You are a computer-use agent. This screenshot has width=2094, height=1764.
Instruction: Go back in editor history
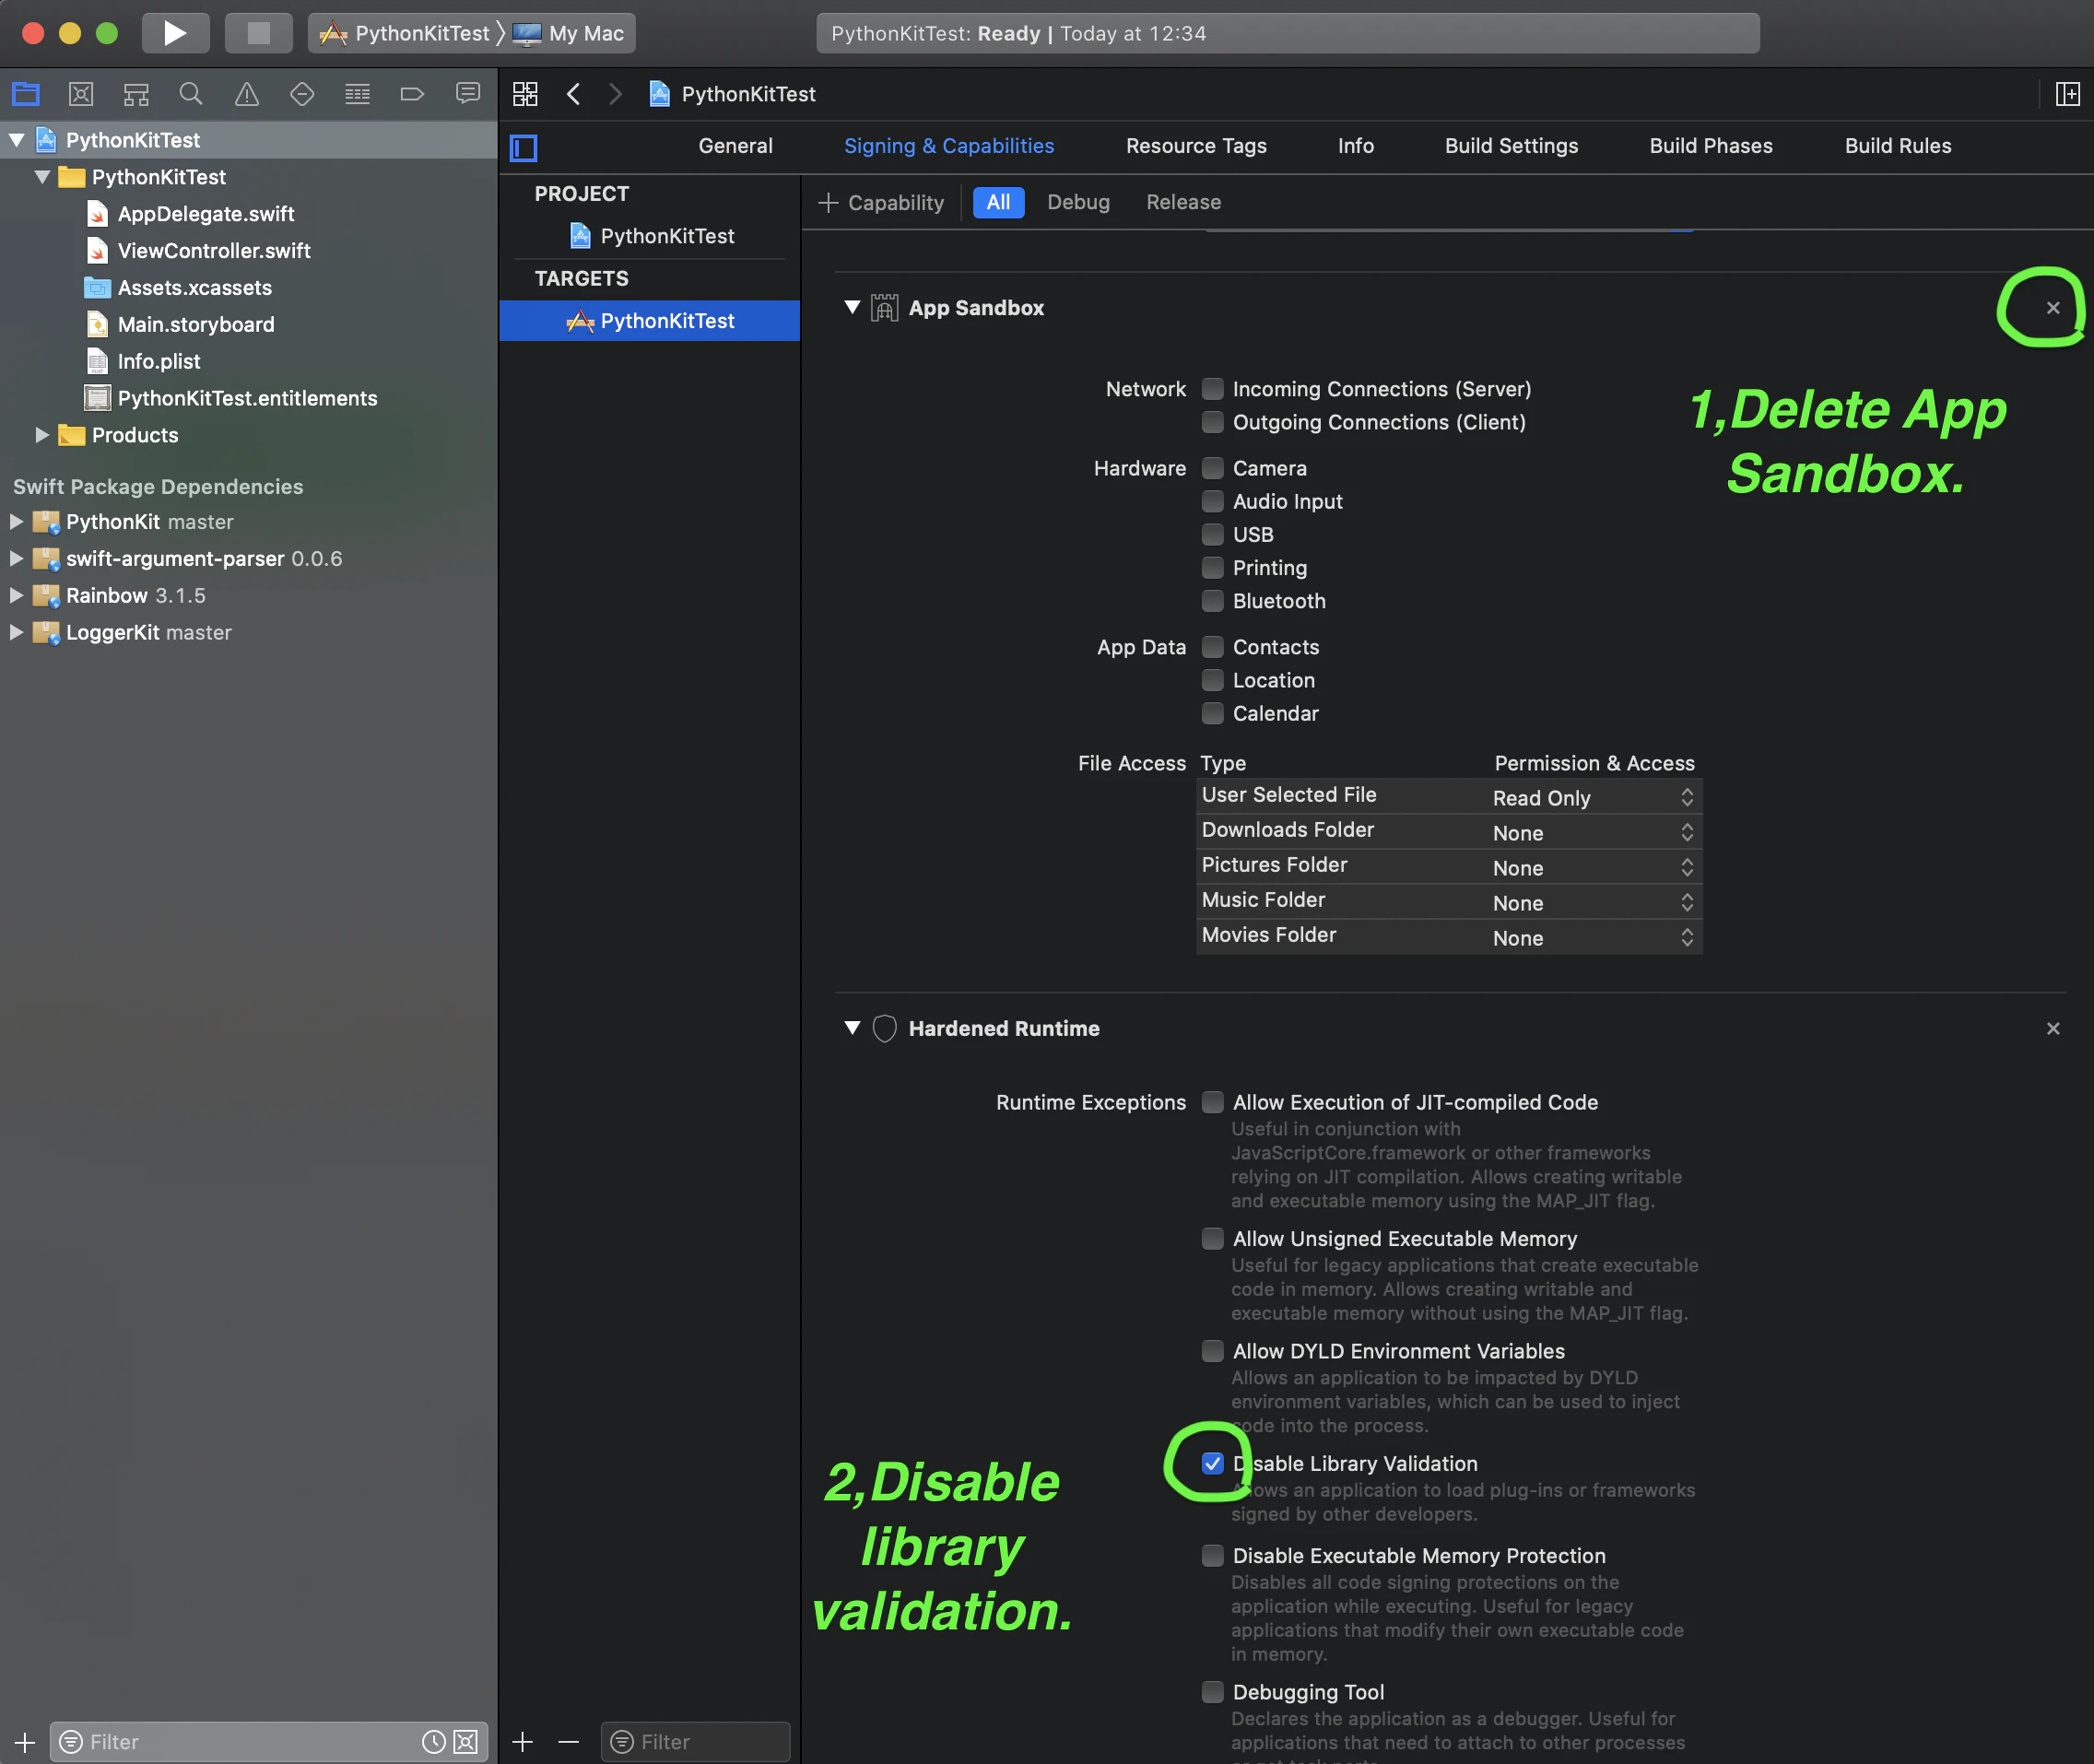pyautogui.click(x=573, y=94)
